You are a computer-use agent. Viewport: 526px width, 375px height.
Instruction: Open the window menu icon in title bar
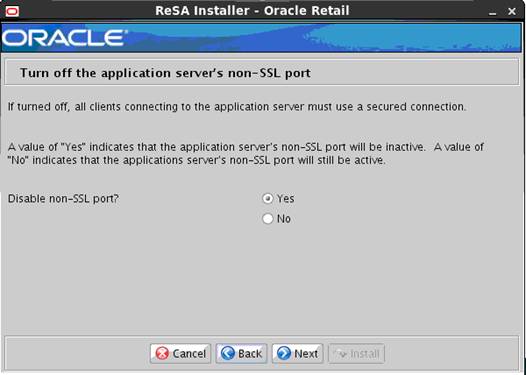pos(12,11)
